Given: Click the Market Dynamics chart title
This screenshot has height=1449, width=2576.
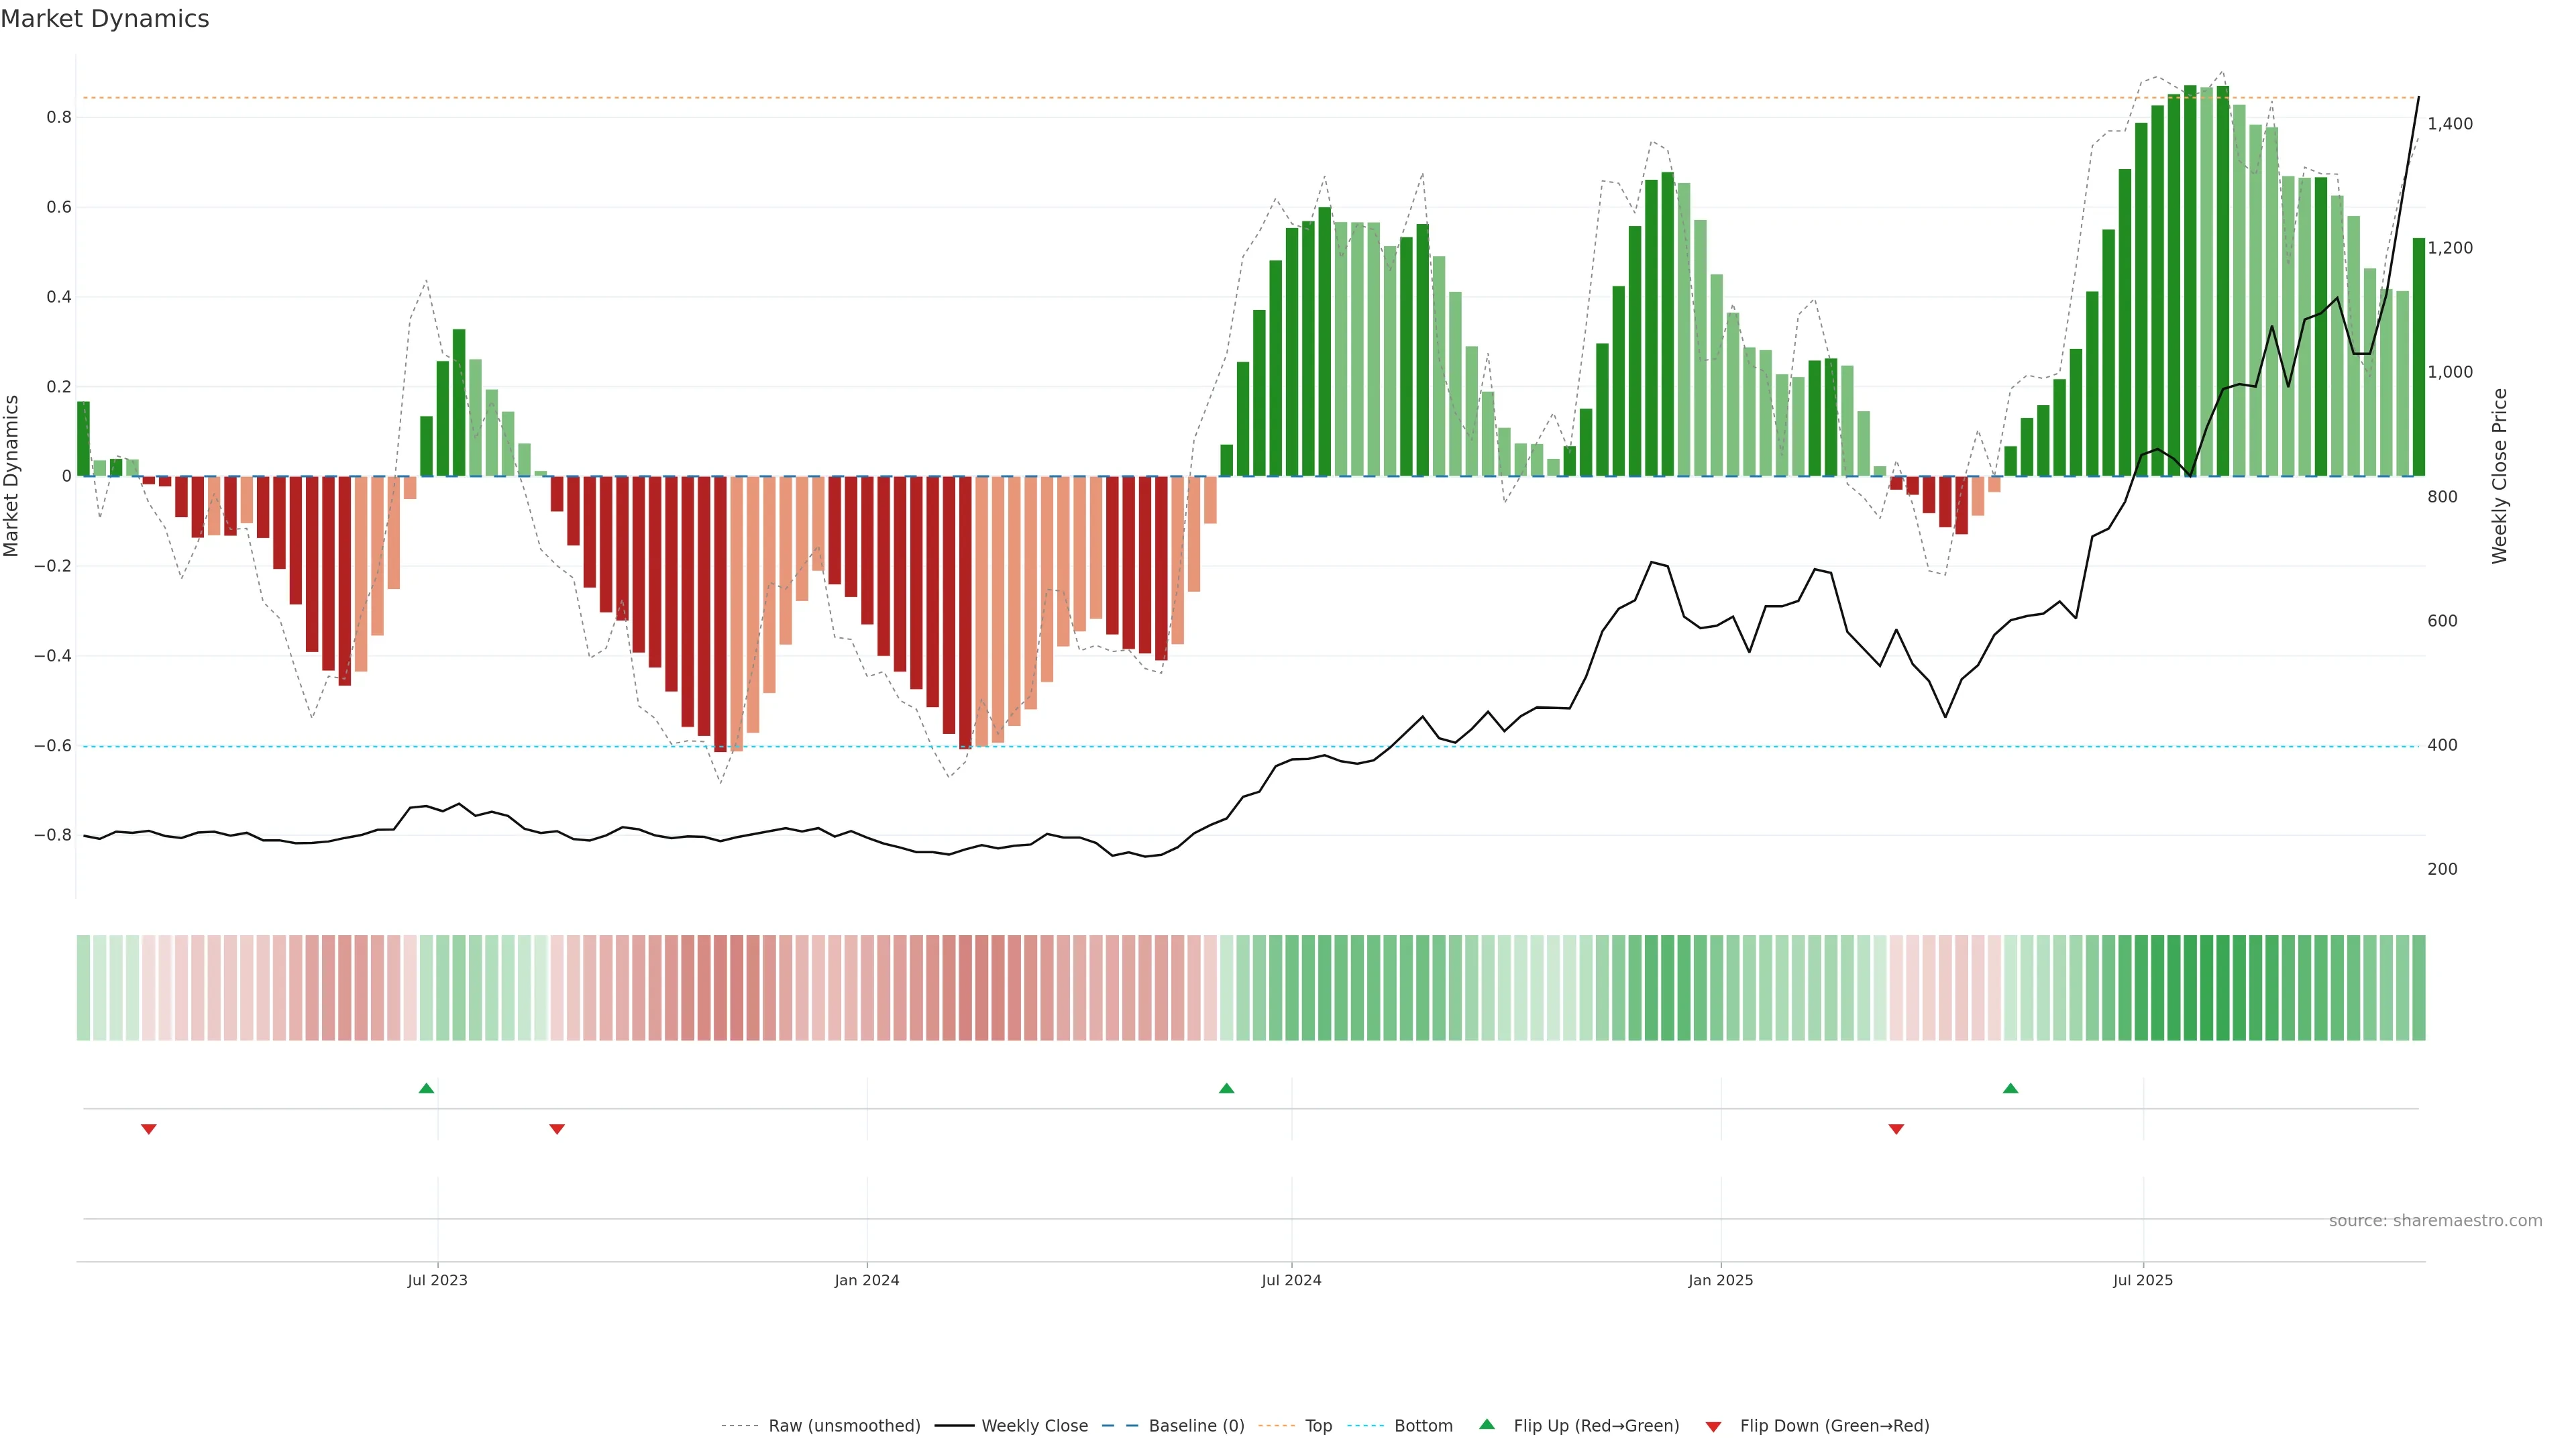Looking at the screenshot, I should (105, 19).
